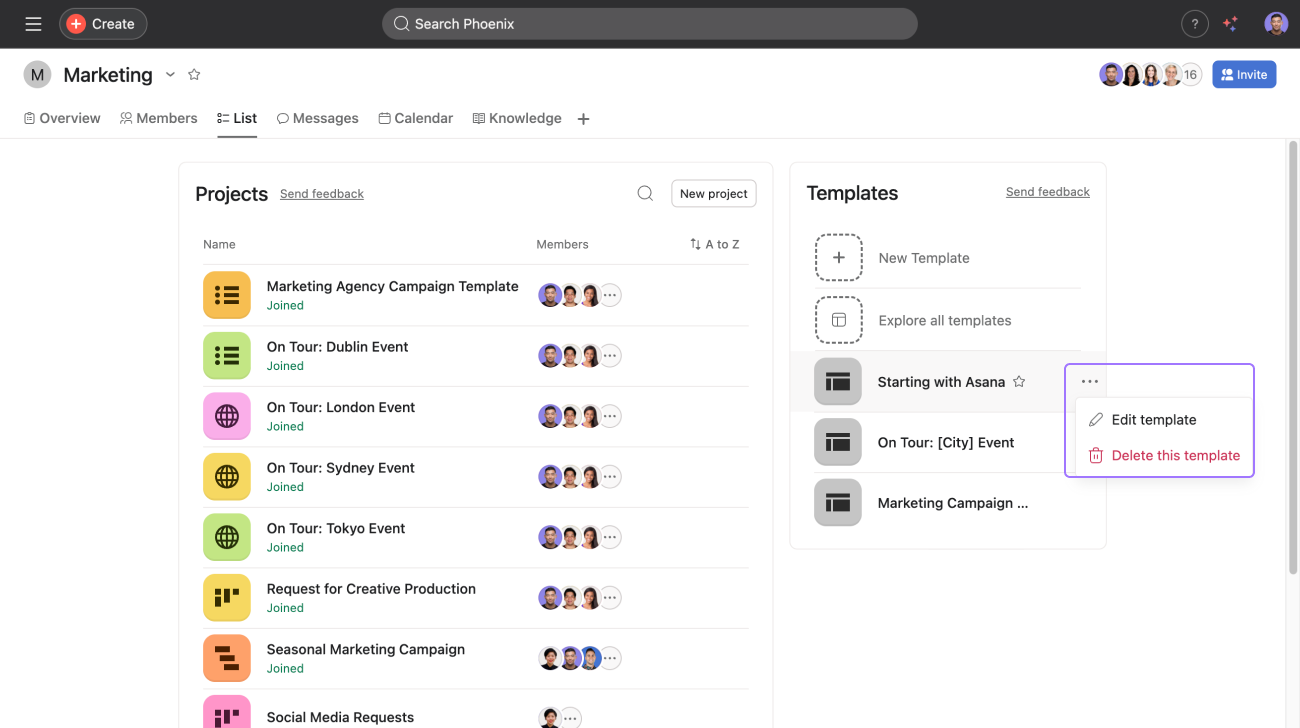Viewport: 1300px width, 728px height.
Task: Click the Explore all templates icon
Action: 838,320
